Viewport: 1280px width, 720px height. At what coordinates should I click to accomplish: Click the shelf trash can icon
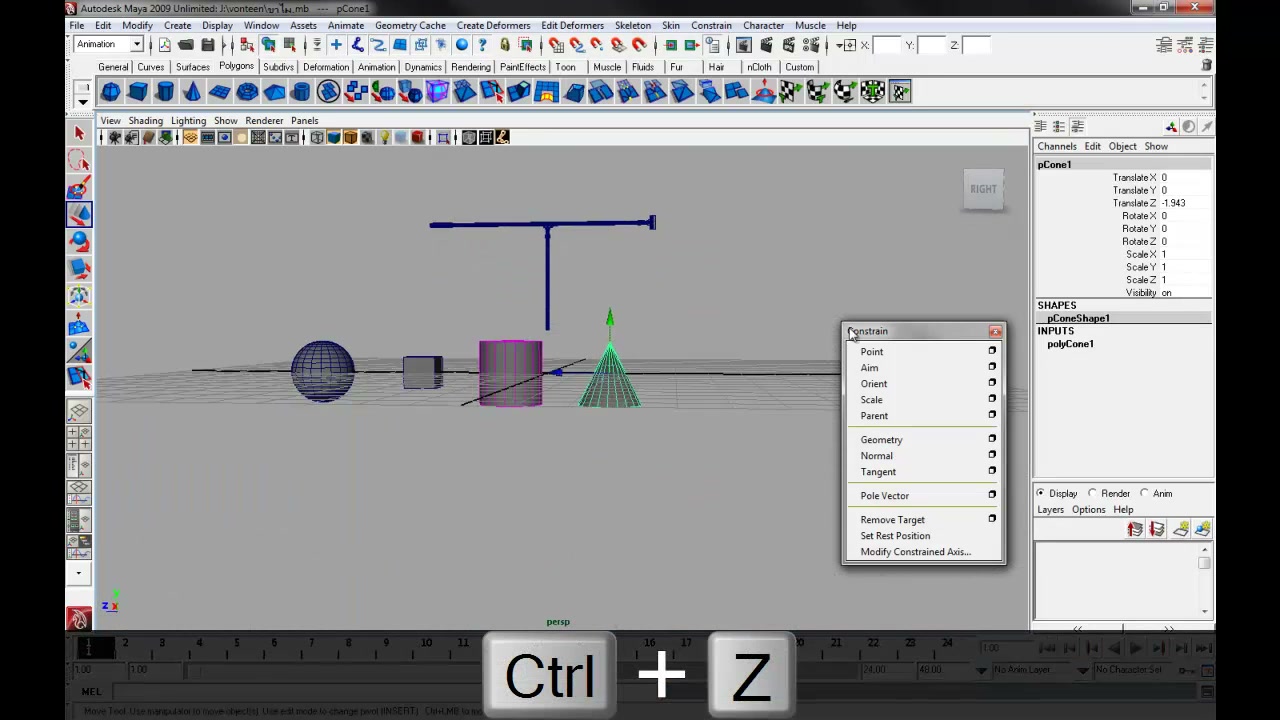click(x=1206, y=66)
